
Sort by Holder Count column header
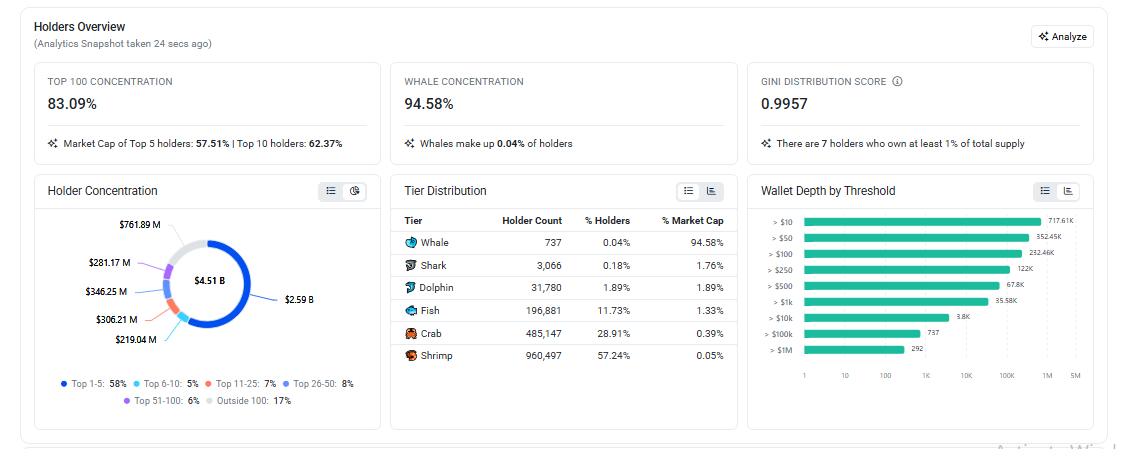point(532,221)
